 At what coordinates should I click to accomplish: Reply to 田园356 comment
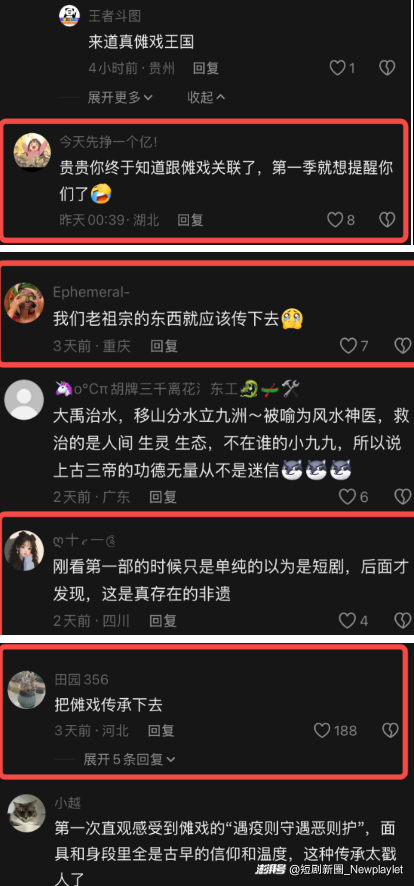point(162,731)
